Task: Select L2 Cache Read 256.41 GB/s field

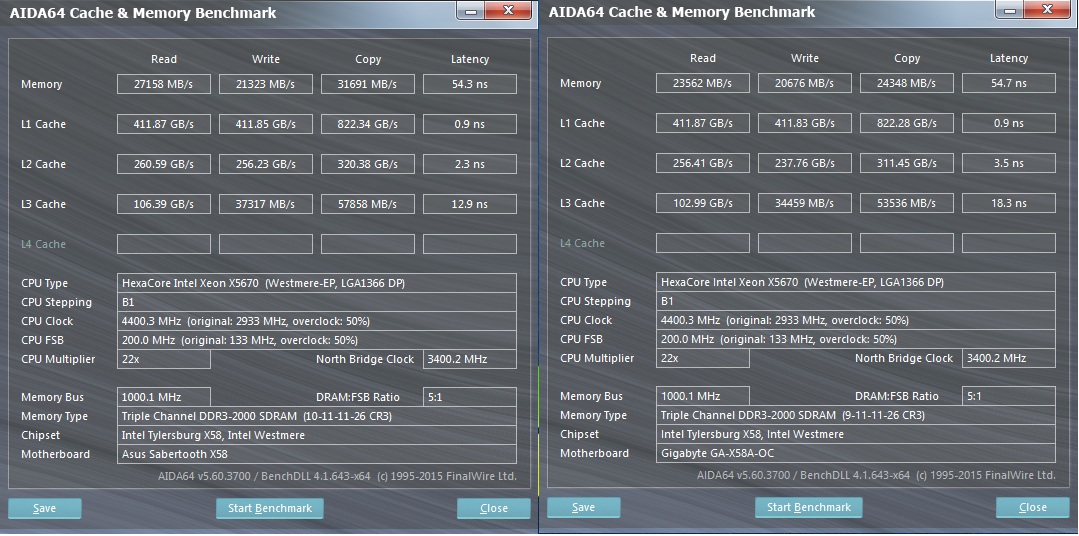Action: point(703,162)
